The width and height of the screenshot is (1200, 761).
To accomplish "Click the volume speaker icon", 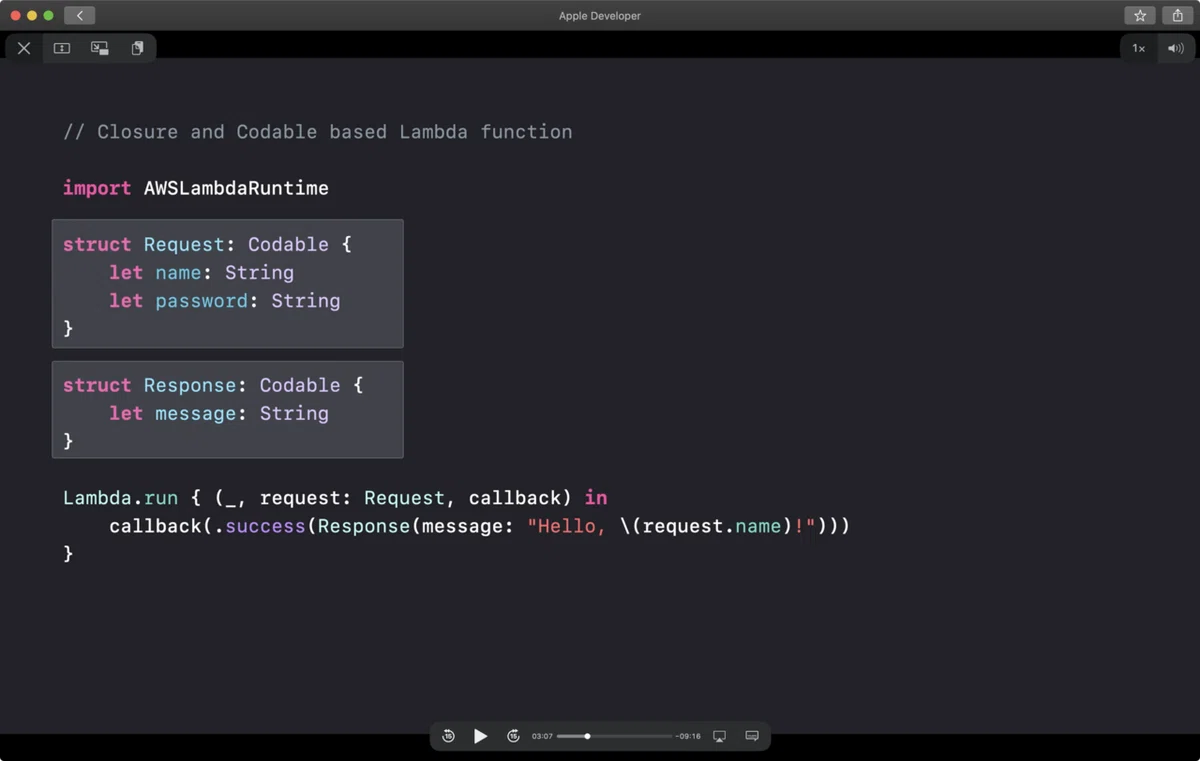I will [1176, 48].
